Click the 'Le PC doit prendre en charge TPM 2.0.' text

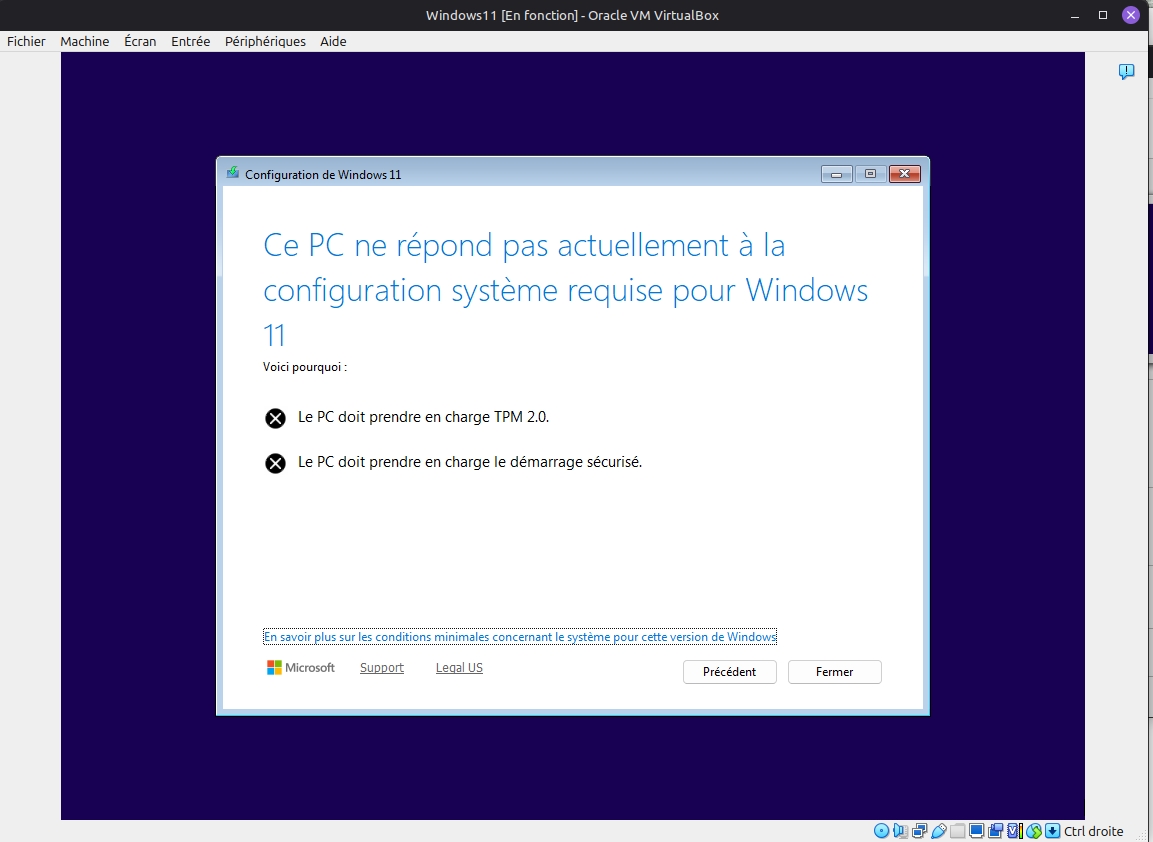(424, 417)
